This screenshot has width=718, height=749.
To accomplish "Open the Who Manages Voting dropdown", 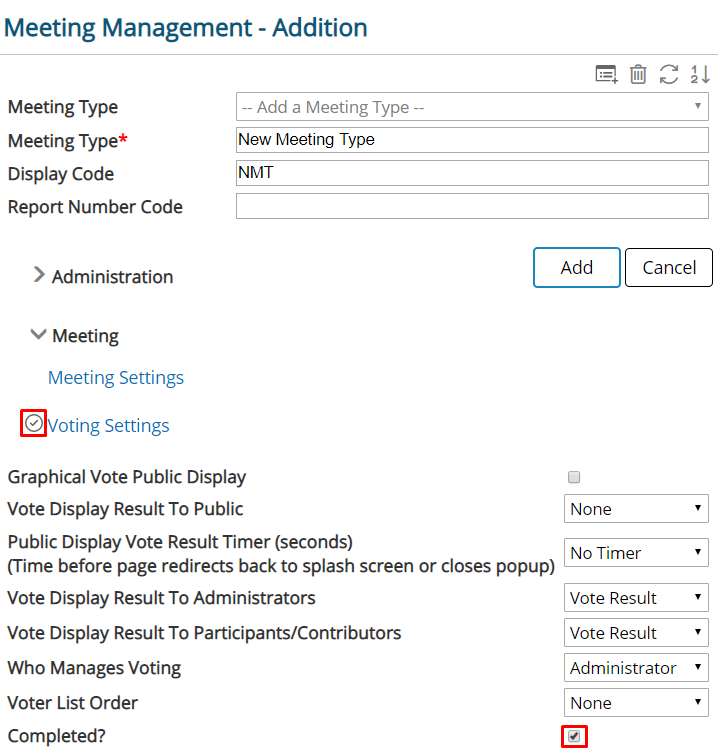I will [636, 667].
